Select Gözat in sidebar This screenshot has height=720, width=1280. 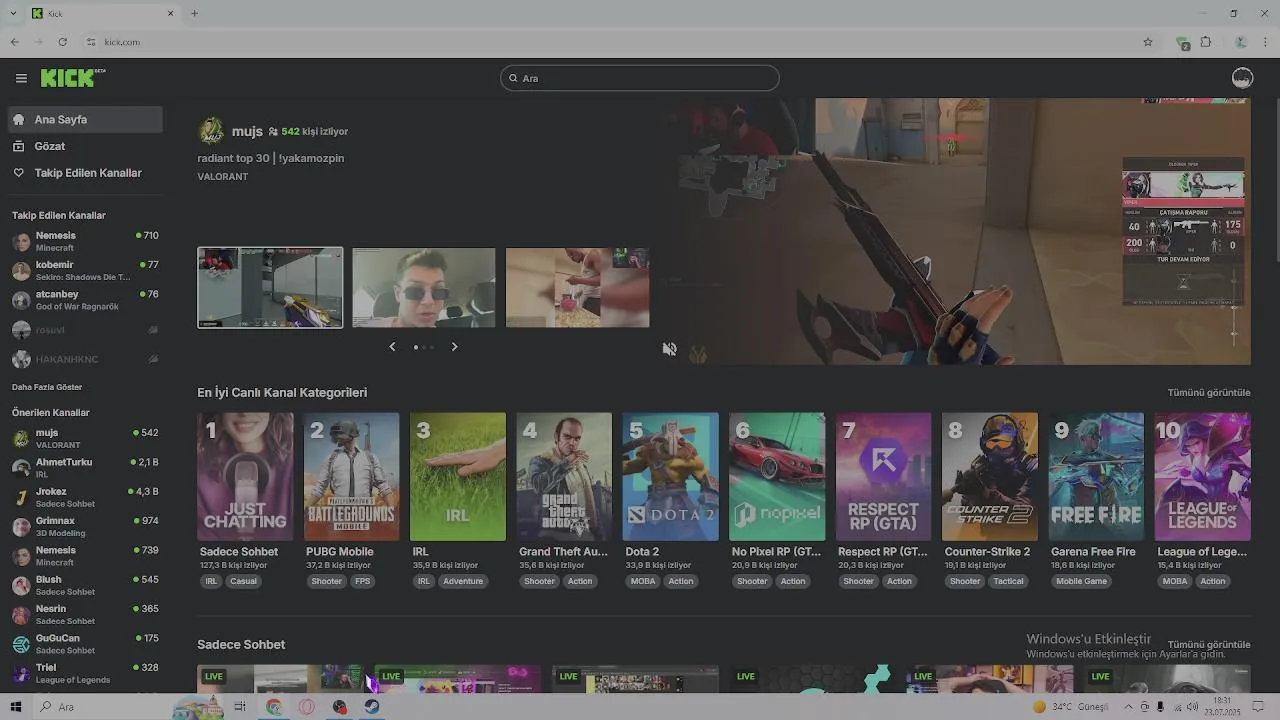pyautogui.click(x=85, y=146)
